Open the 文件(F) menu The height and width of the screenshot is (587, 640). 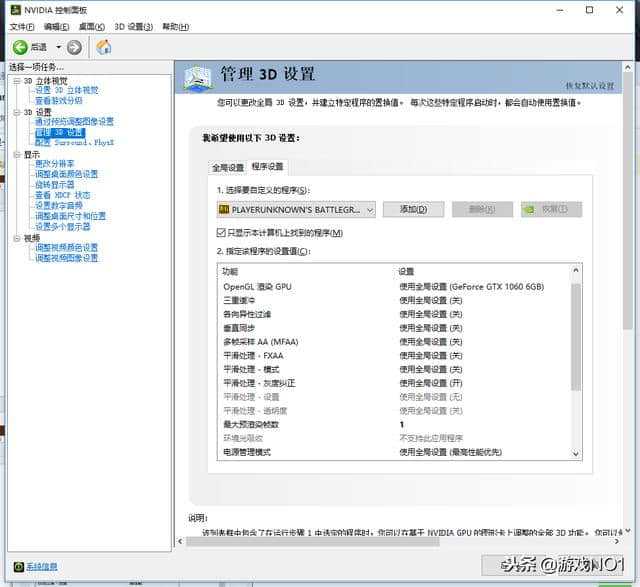point(22,27)
